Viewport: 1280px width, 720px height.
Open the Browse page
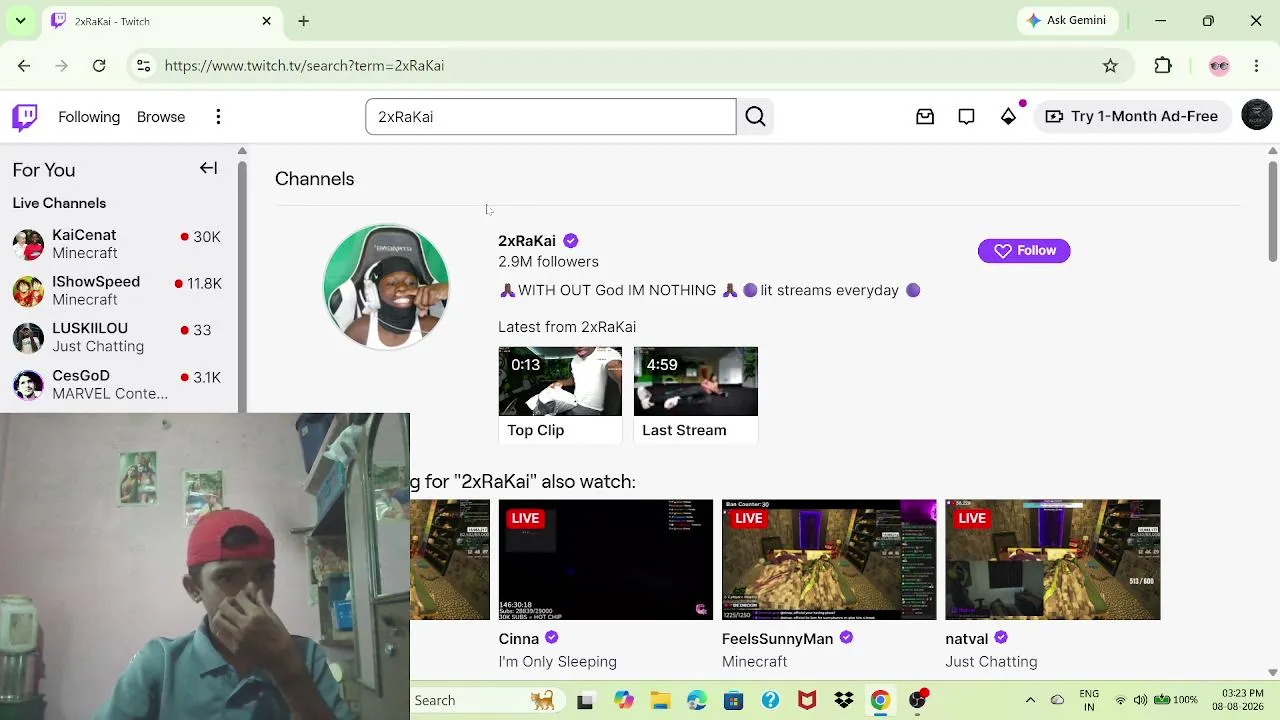[x=161, y=117]
